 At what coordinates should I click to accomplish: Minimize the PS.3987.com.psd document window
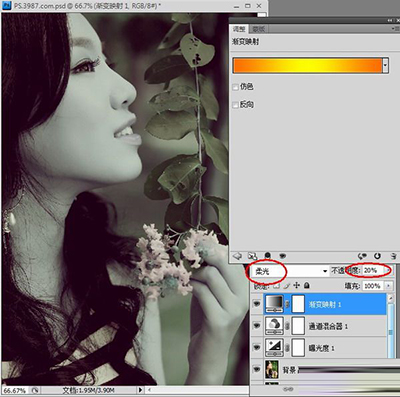tap(237, 6)
